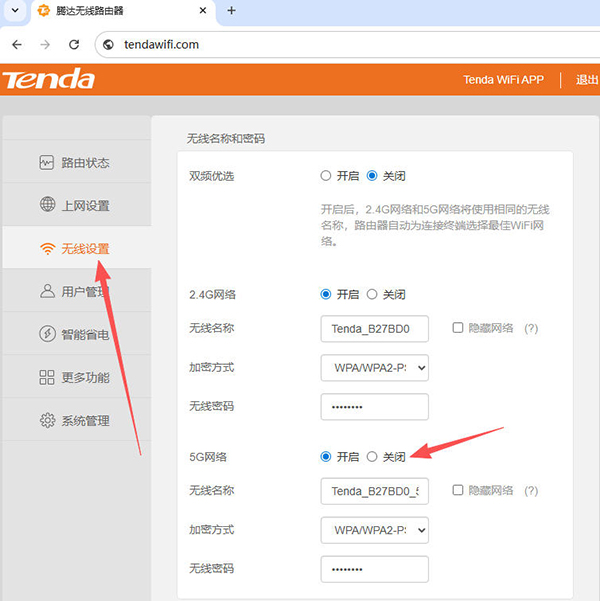Screen dimensions: 600x601
Task: Click the 用户管理 person icon
Action: pos(47,291)
